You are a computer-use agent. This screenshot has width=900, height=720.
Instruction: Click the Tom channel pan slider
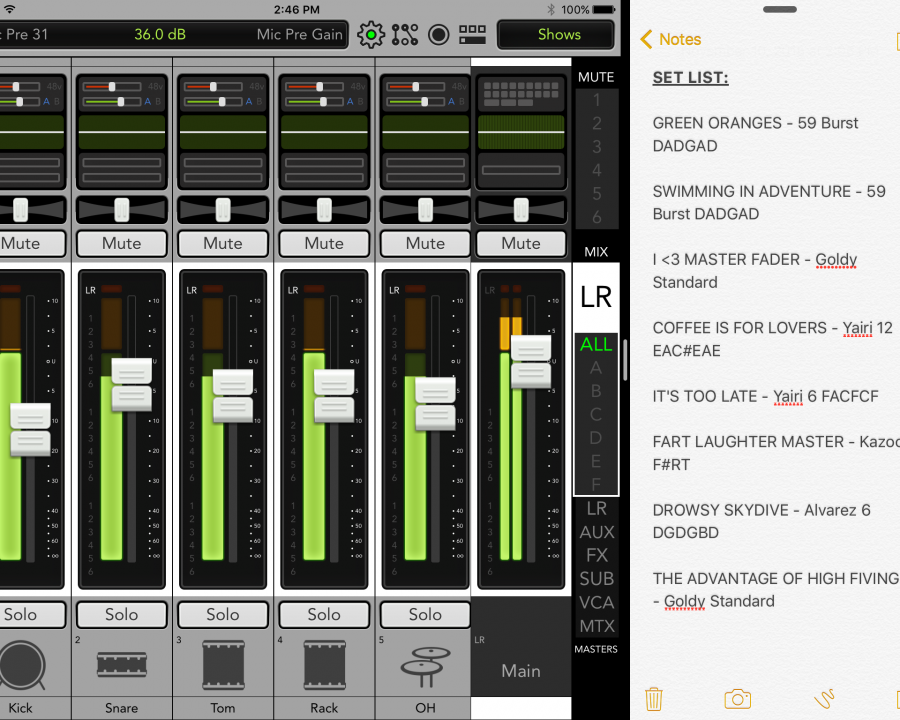[x=223, y=209]
